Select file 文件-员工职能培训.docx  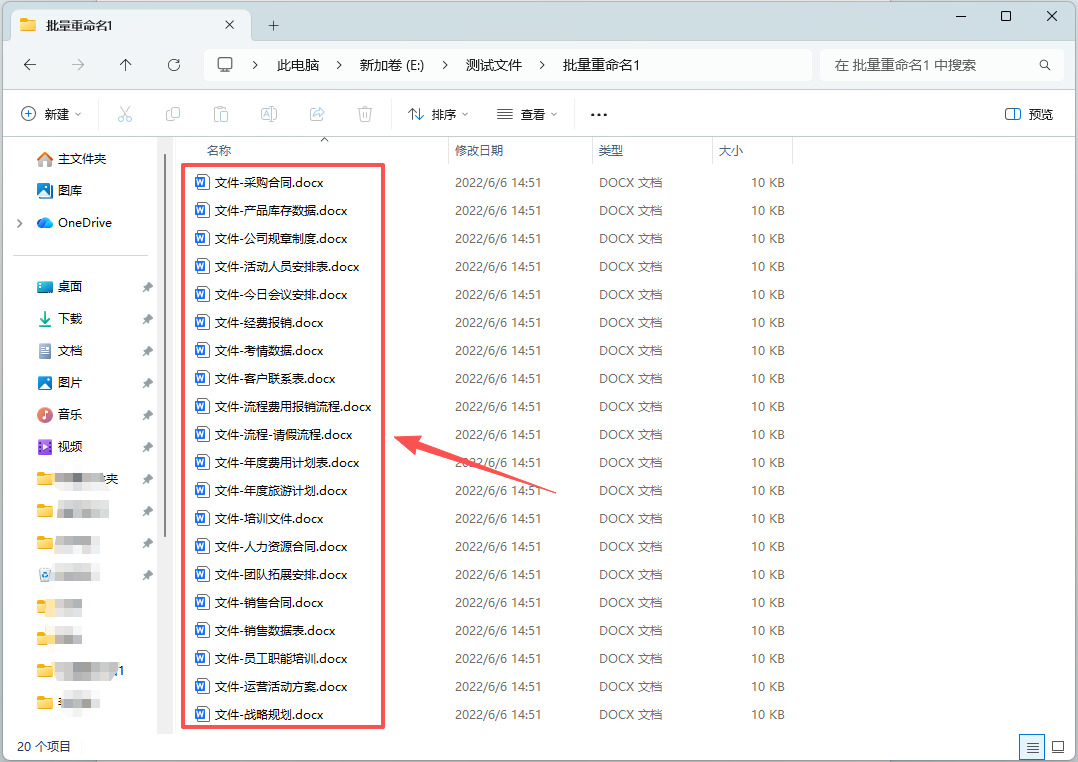click(x=271, y=658)
